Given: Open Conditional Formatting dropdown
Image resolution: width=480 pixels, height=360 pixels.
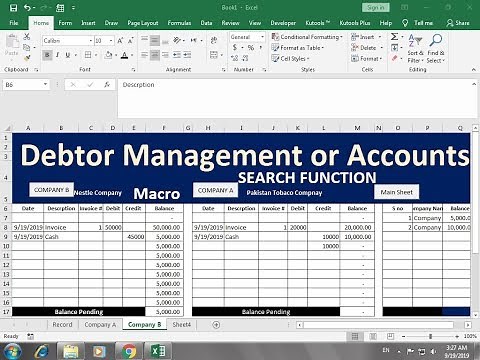Looking at the screenshot, I should 307,37.
